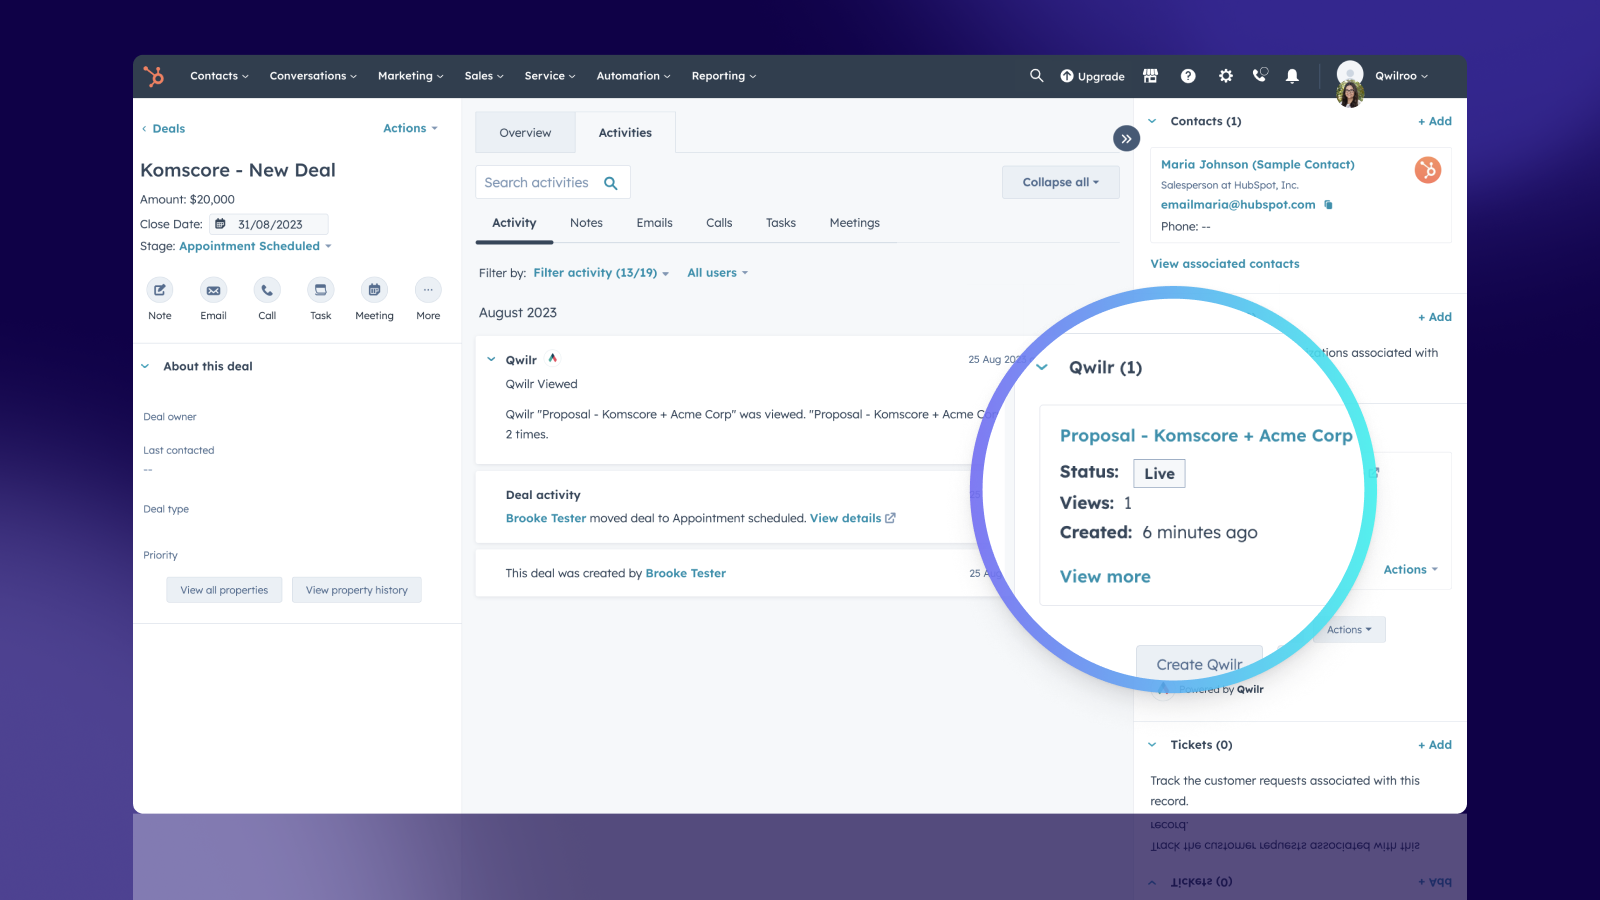Click the Upgrade arrow icon
The height and width of the screenshot is (900, 1600).
pyautogui.click(x=1067, y=76)
